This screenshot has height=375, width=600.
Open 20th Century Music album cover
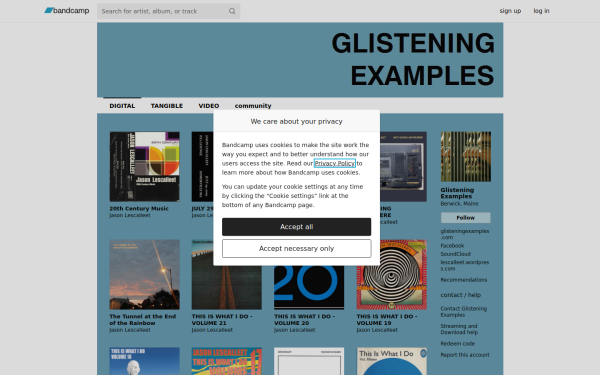tap(145, 166)
